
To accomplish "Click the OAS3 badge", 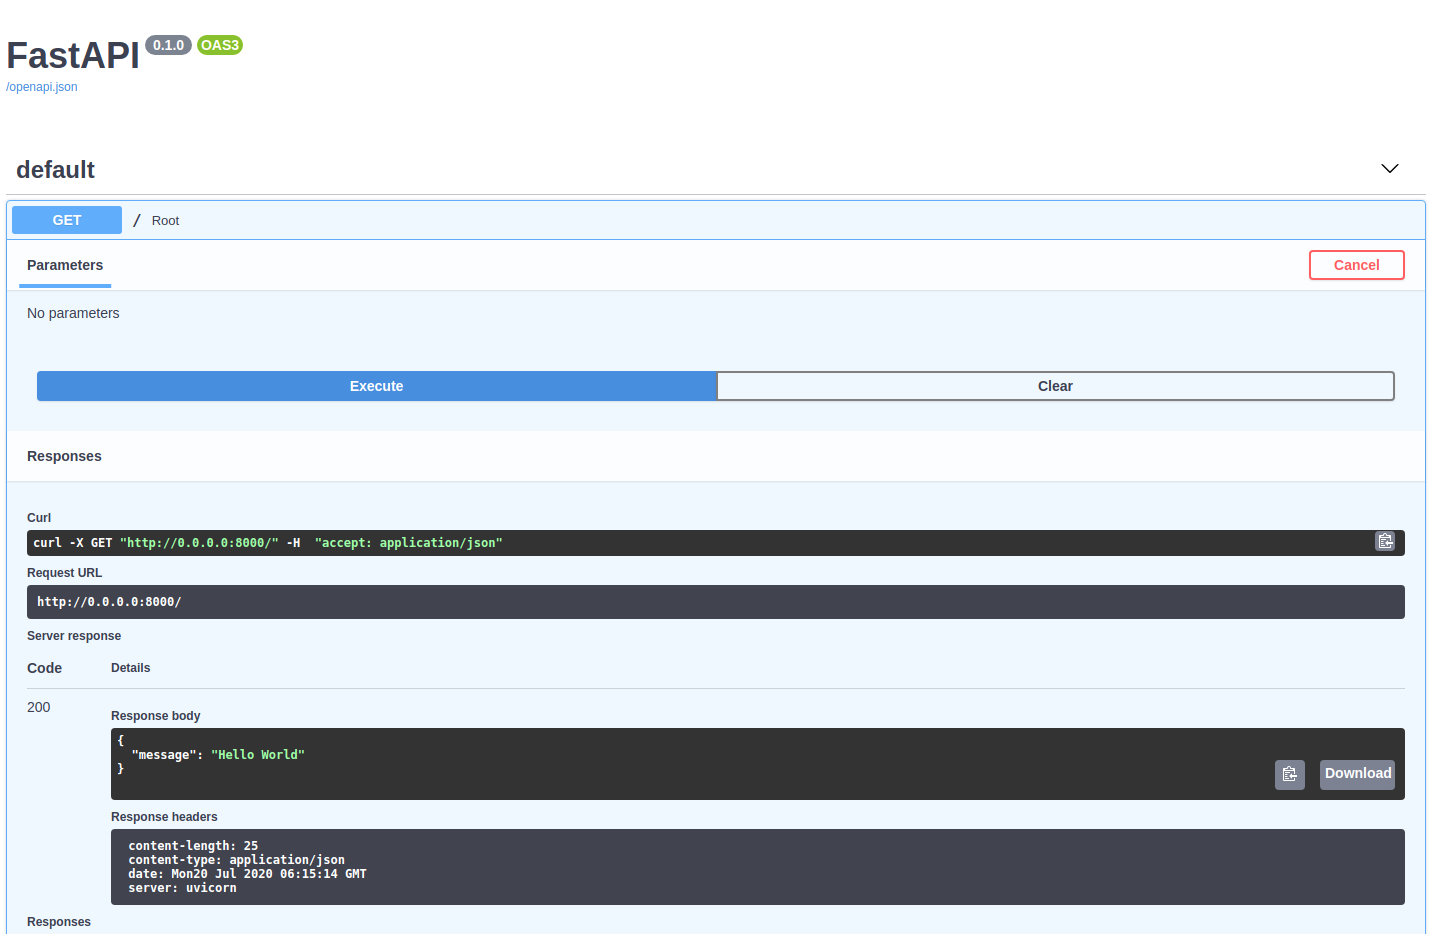I will [x=220, y=45].
